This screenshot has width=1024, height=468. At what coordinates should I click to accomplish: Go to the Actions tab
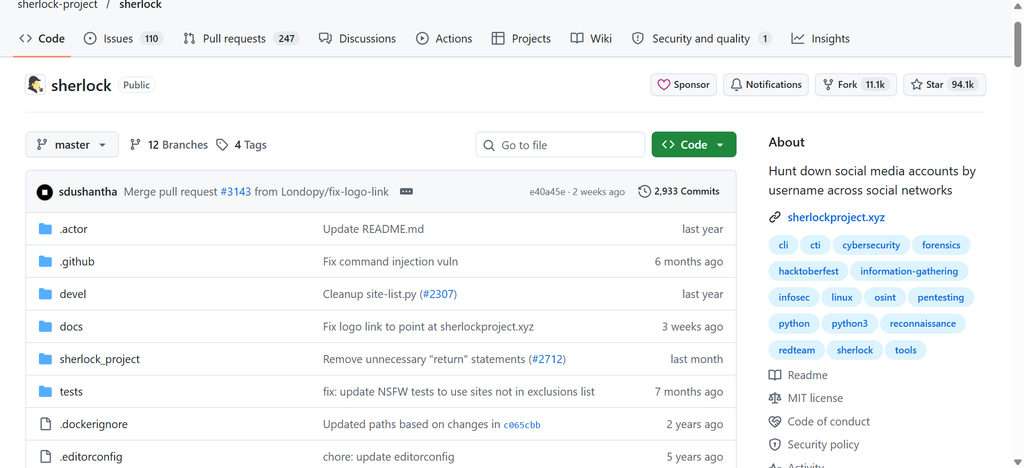coord(444,39)
